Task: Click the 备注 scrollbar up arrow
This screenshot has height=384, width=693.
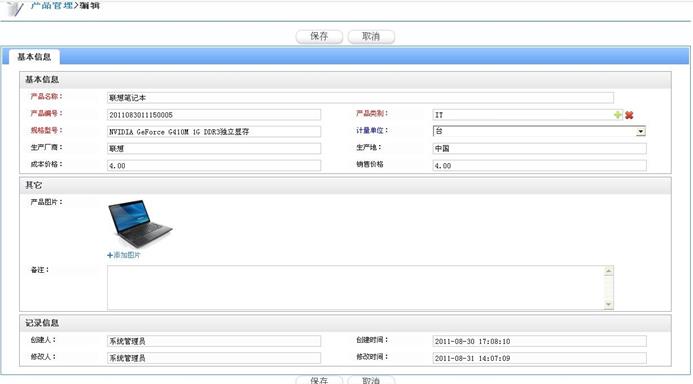Action: (x=609, y=271)
